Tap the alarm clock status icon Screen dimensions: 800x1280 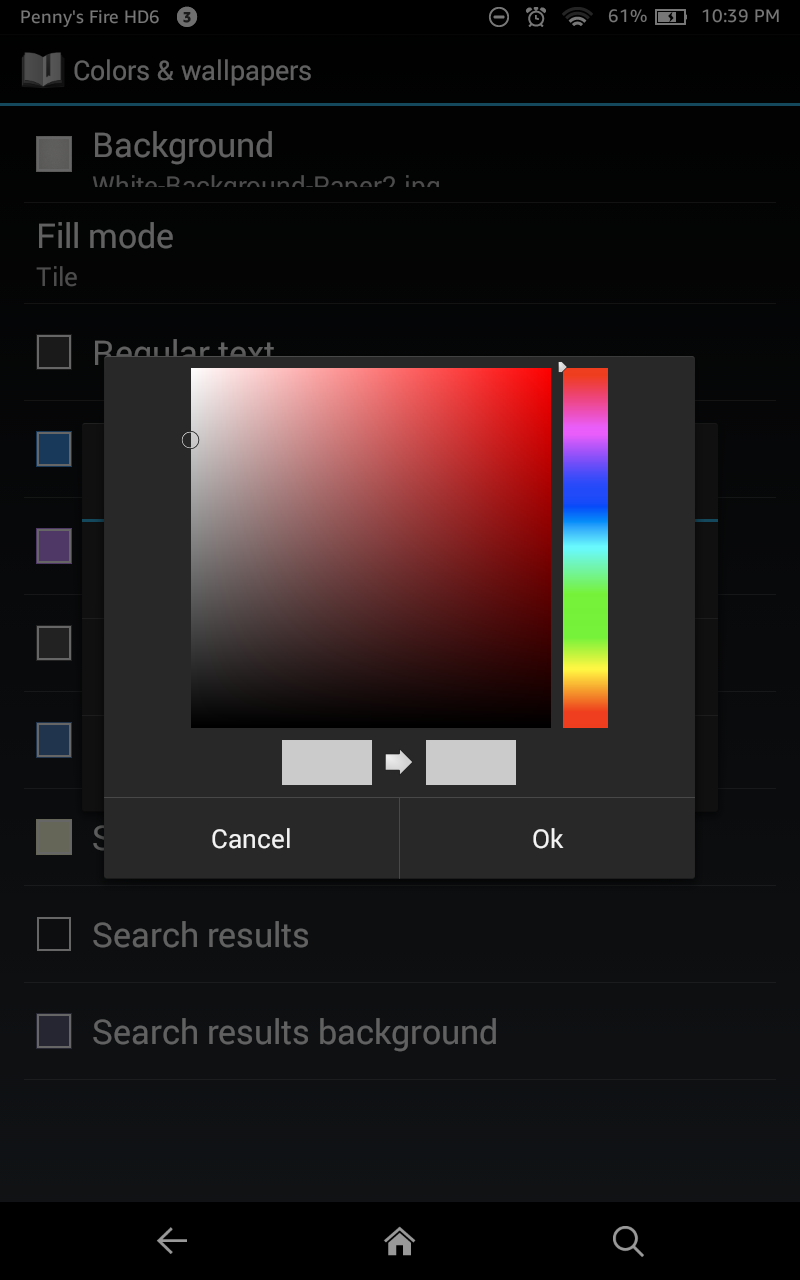tap(537, 17)
